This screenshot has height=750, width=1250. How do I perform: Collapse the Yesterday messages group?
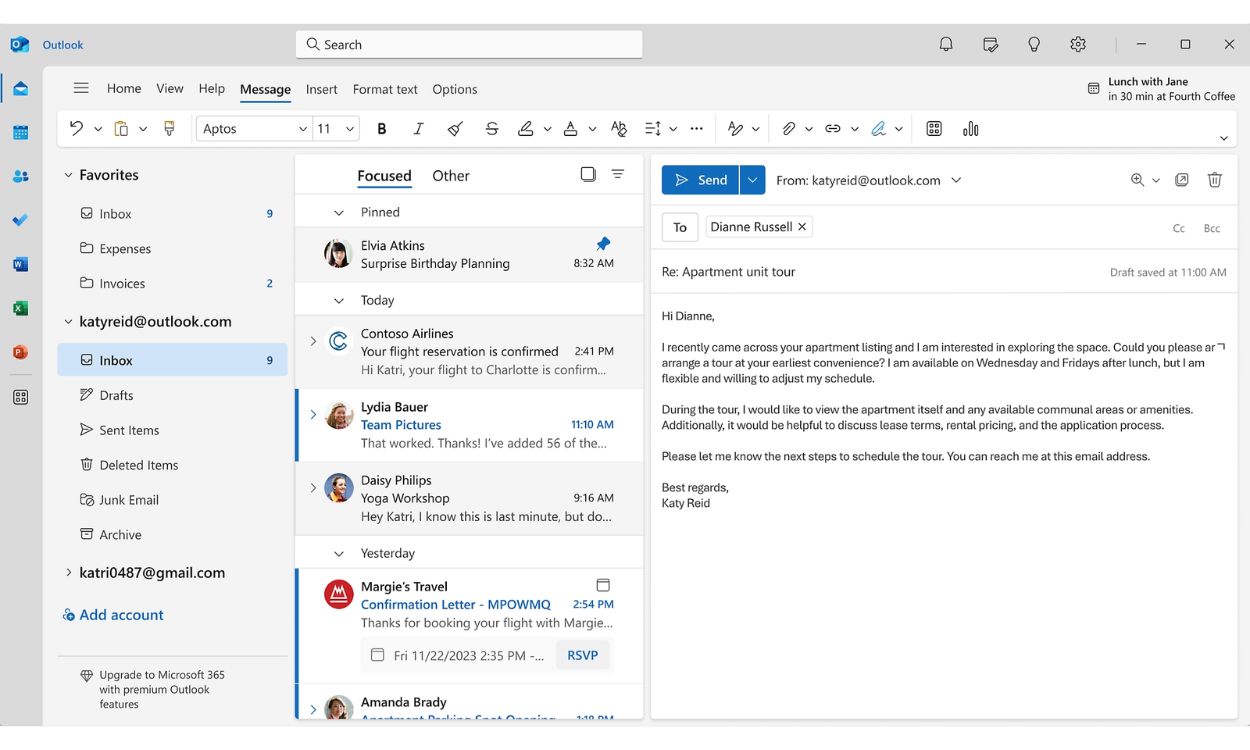pos(338,554)
